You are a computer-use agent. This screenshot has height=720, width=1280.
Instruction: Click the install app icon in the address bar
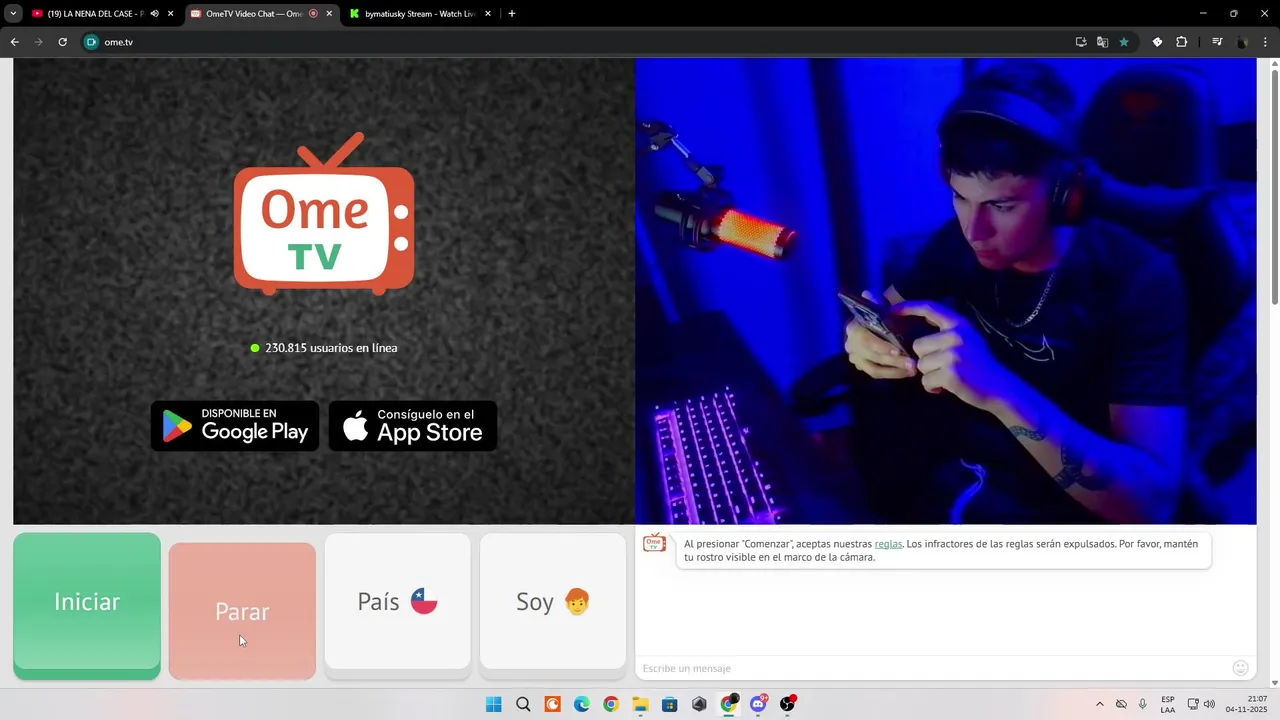point(1081,42)
